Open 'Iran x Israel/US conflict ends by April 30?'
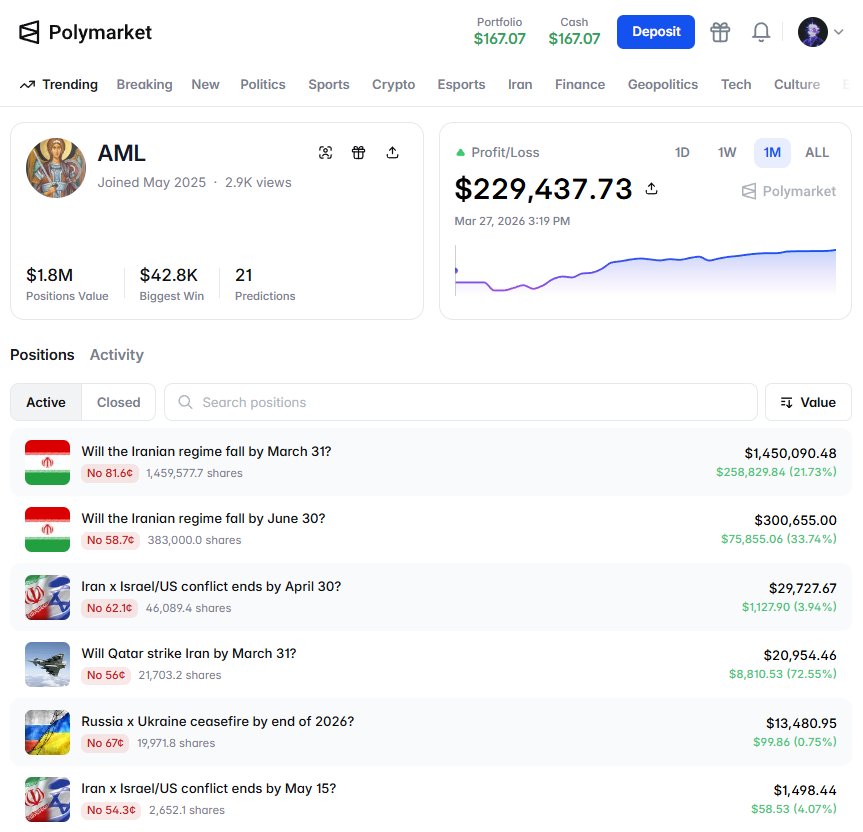Screen dimensions: 863x832 click(211, 587)
